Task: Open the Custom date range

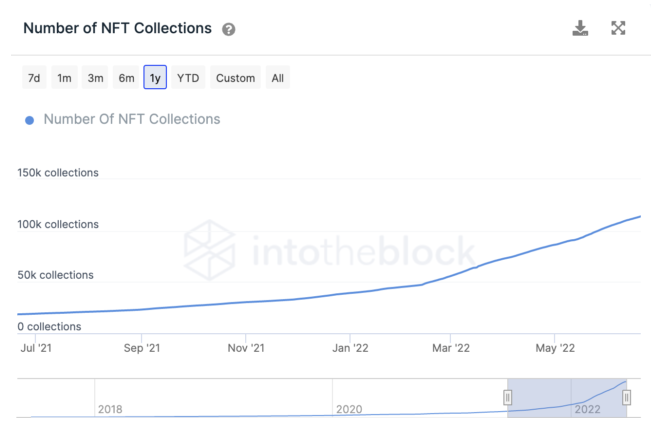Action: click(x=235, y=78)
